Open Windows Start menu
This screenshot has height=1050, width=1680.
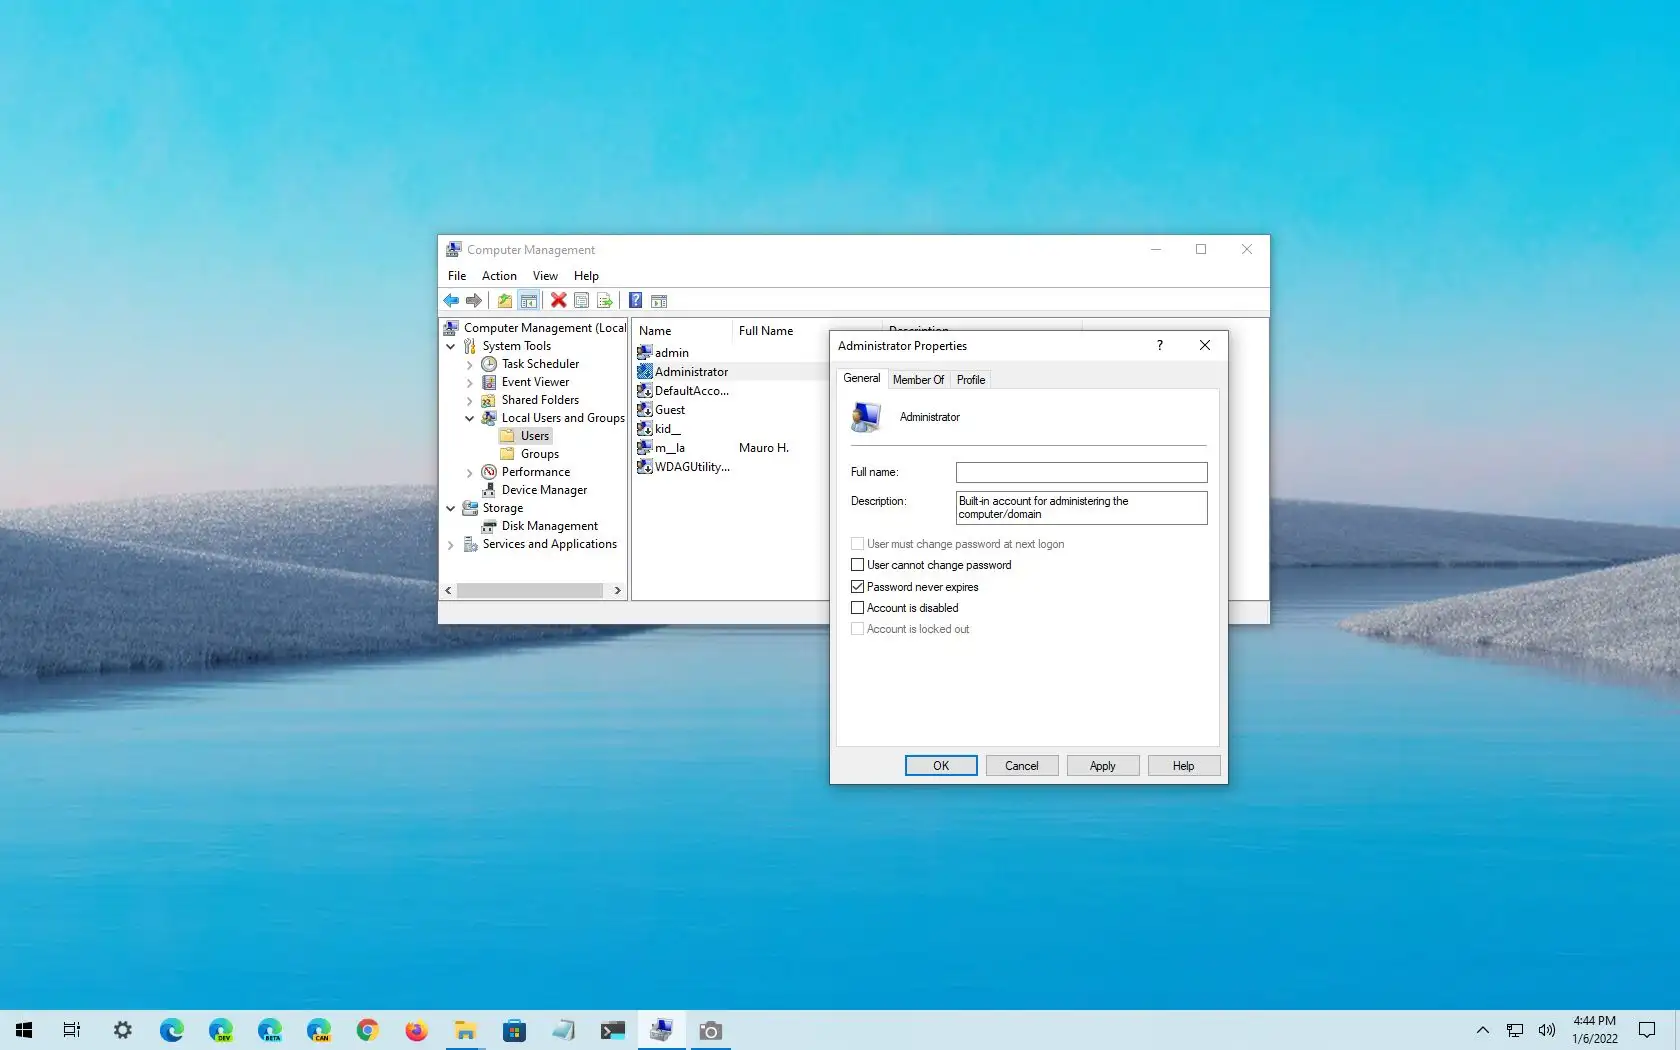pyautogui.click(x=24, y=1030)
